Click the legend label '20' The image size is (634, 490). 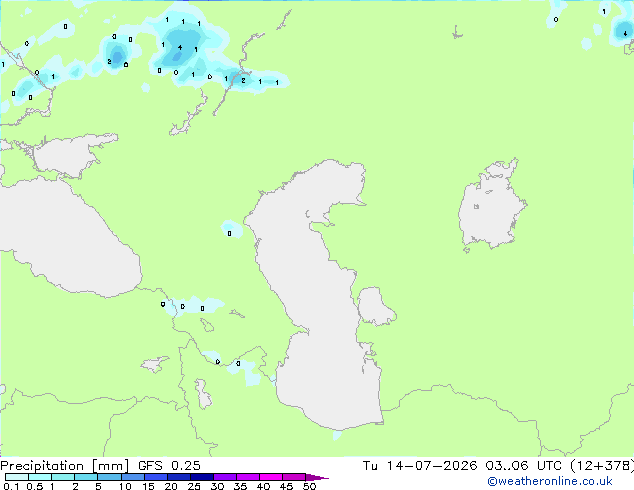tap(171, 486)
